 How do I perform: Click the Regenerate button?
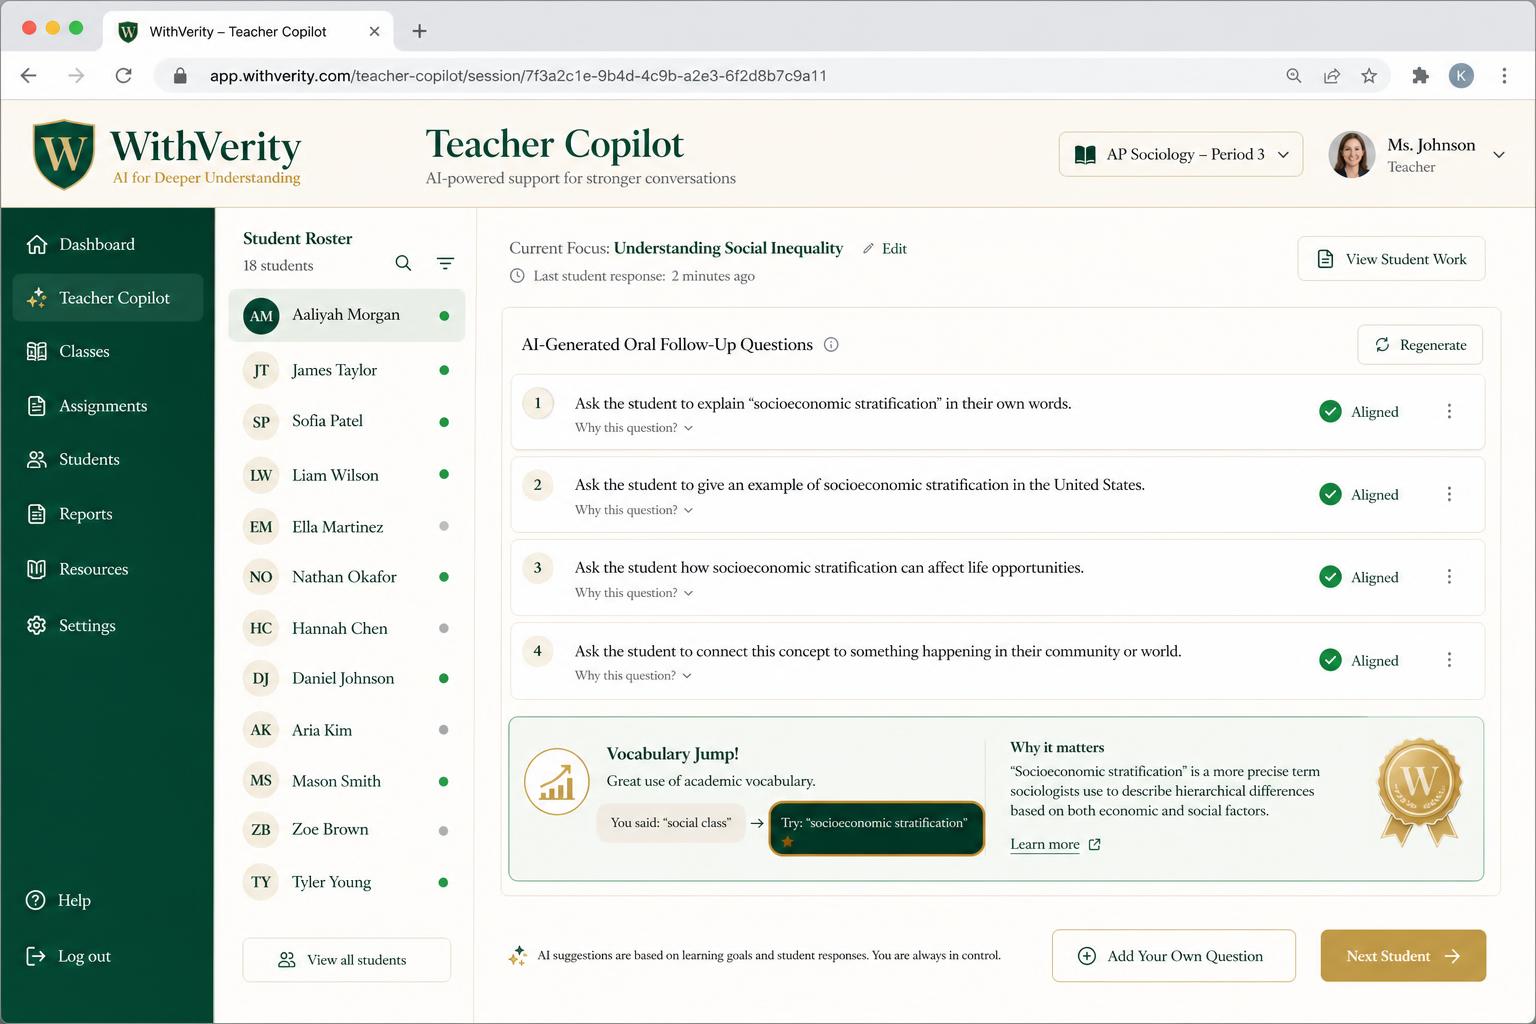click(x=1420, y=345)
